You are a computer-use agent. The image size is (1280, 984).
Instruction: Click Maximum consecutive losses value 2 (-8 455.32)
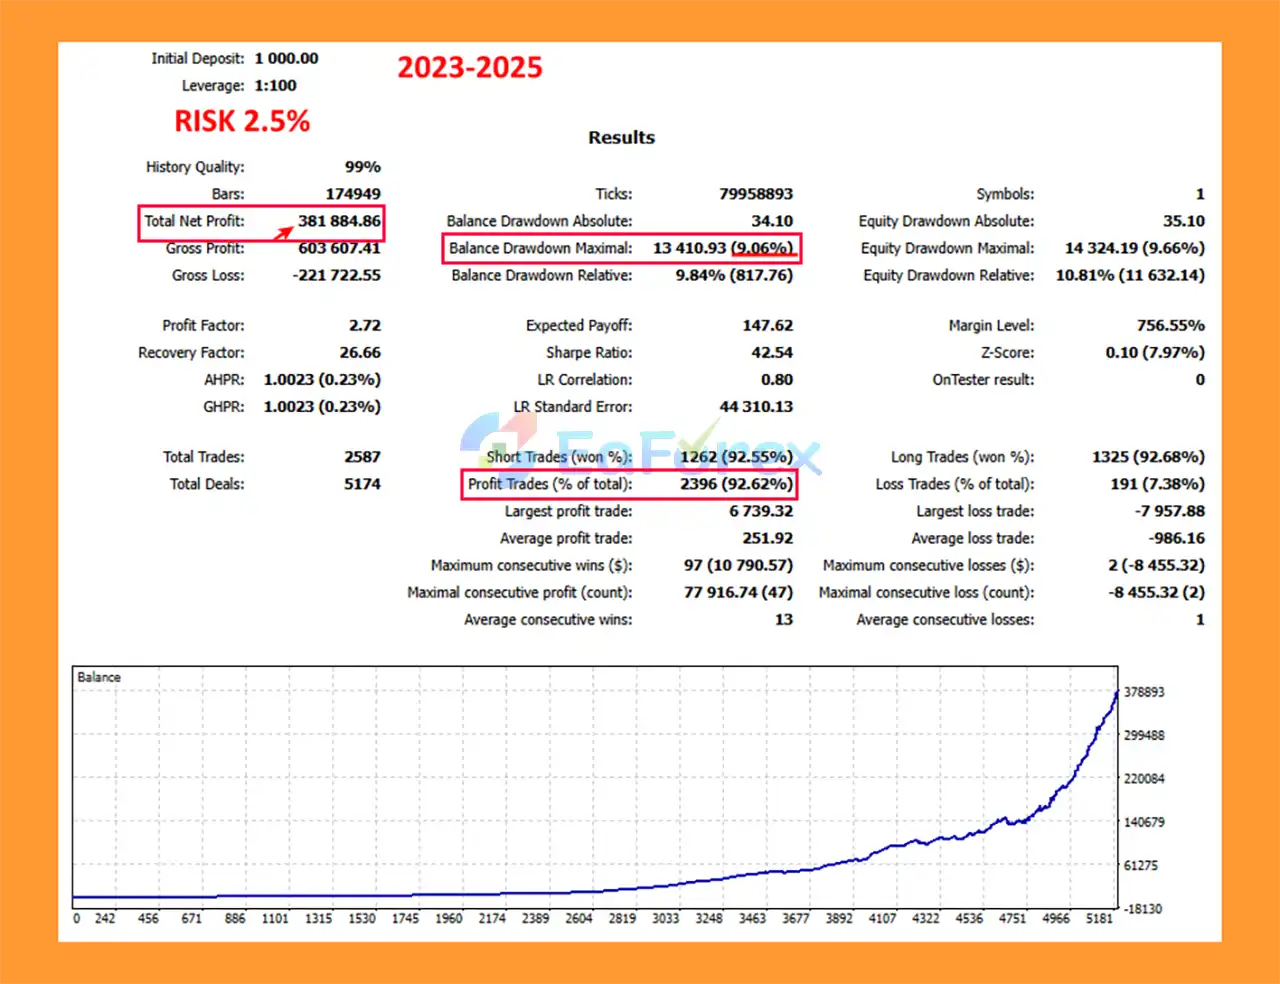[x=1156, y=565]
